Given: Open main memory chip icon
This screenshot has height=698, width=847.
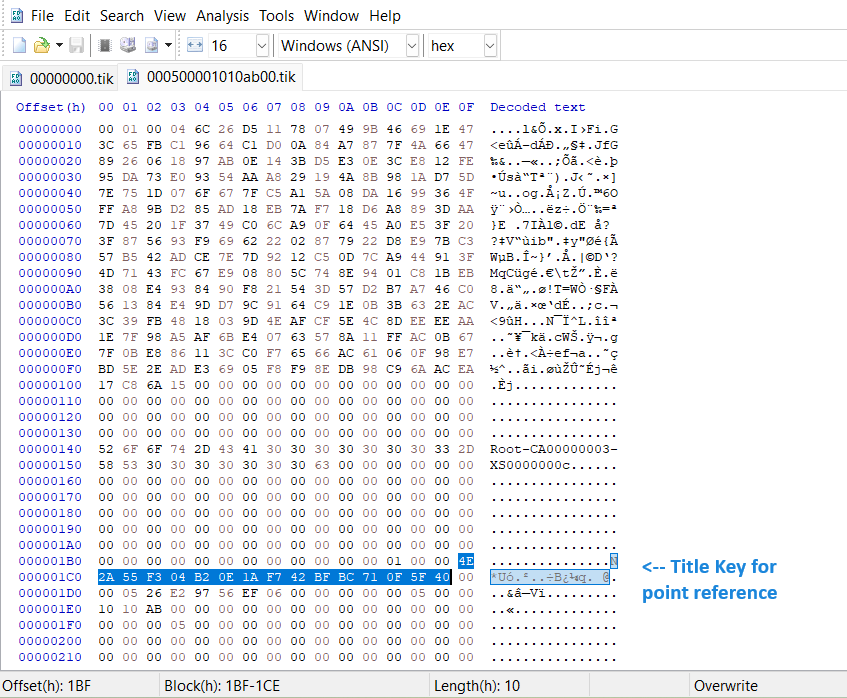Looking at the screenshot, I should (x=105, y=45).
